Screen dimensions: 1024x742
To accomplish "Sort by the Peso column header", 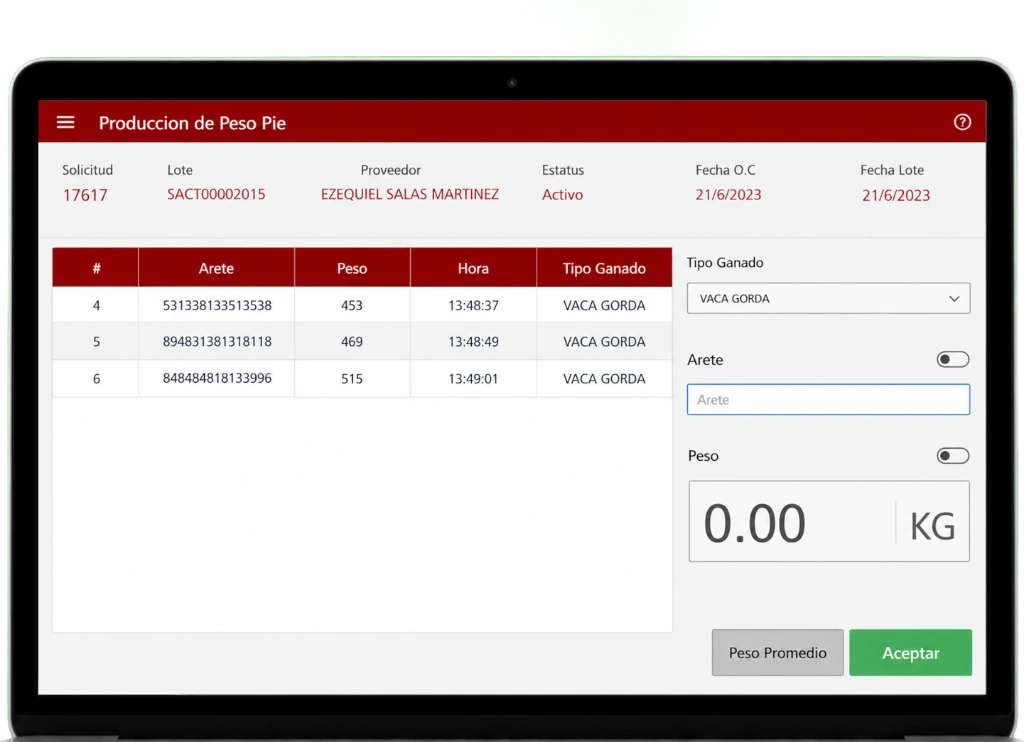I will (352, 268).
